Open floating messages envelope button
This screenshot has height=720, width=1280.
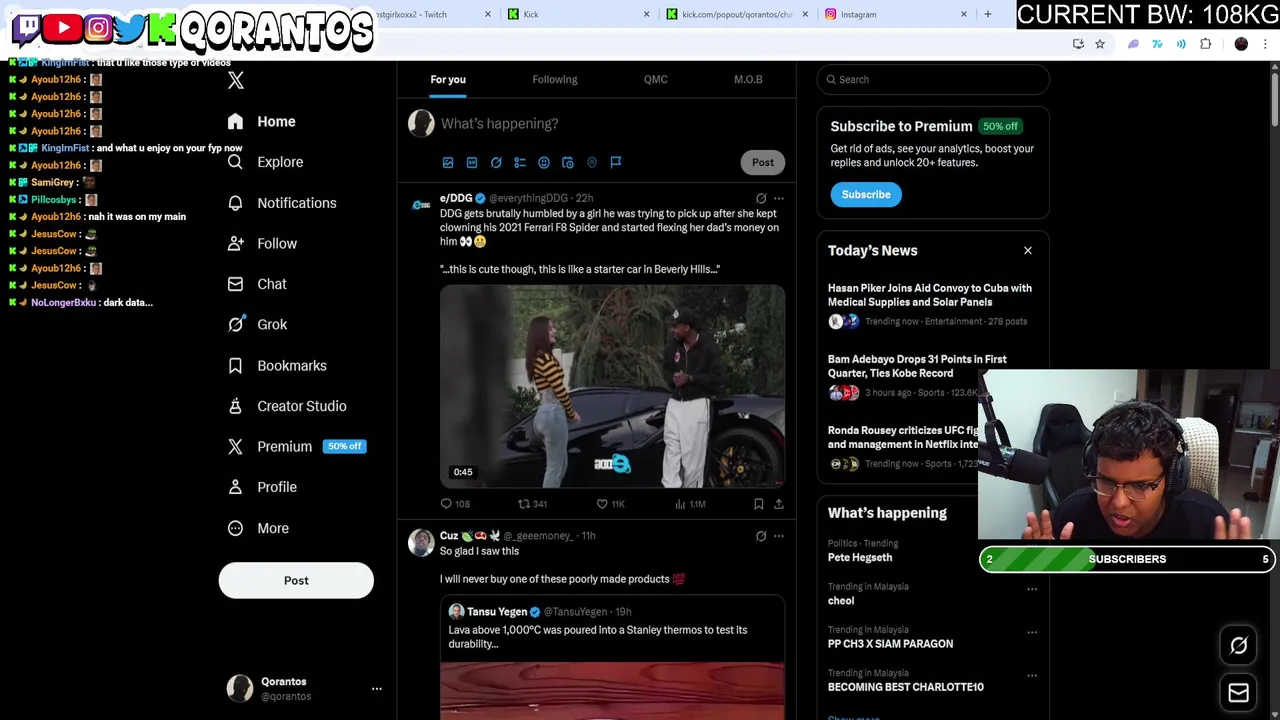pyautogui.click(x=1239, y=693)
